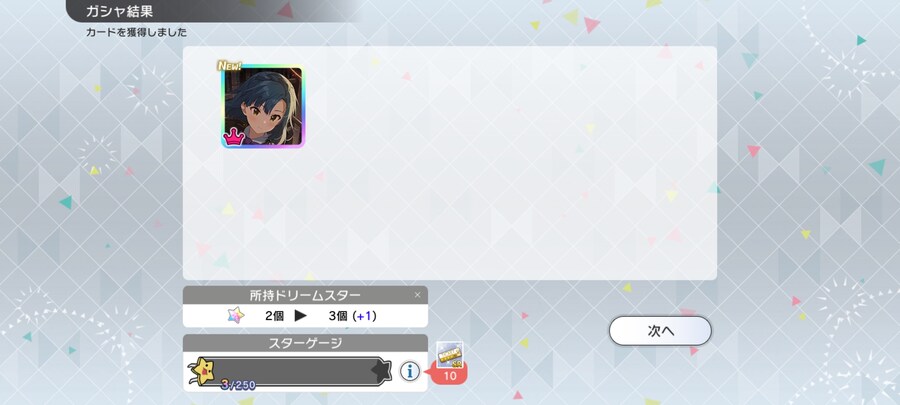
Task: Tap the rainbow dream star icon
Action: pyautogui.click(x=236, y=315)
